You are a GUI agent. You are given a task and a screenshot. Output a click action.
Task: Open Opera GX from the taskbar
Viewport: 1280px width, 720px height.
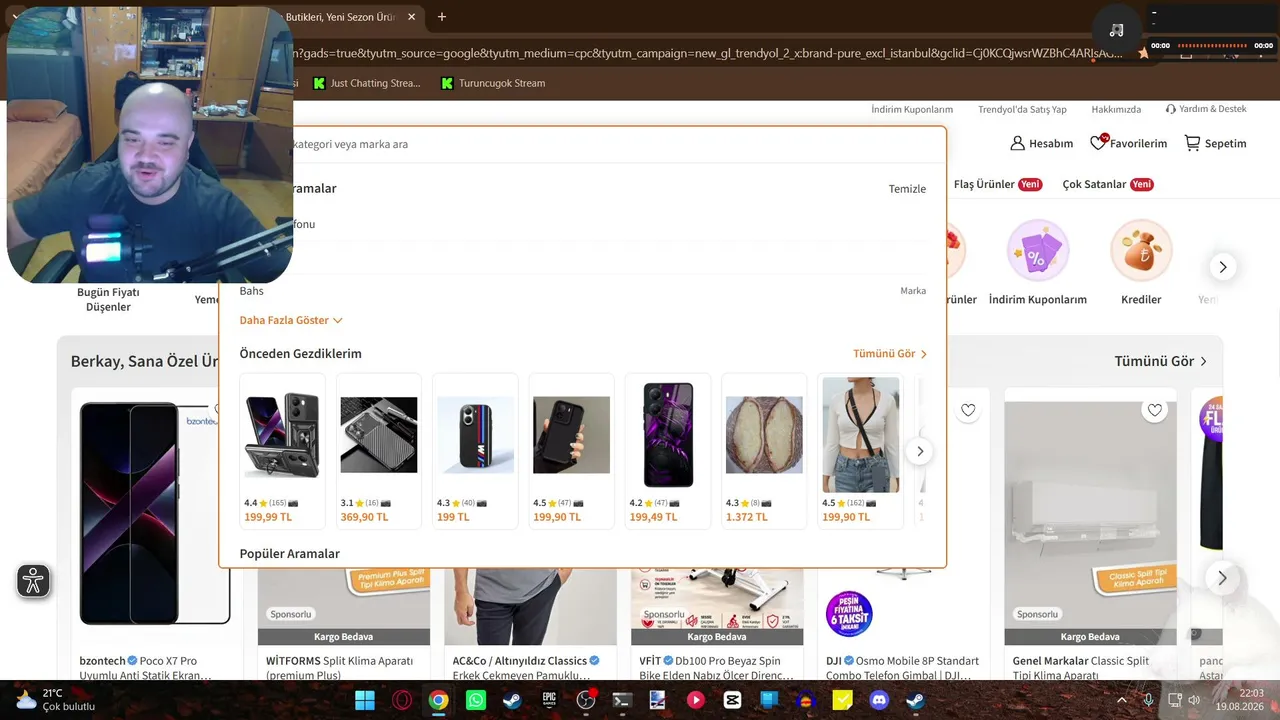[402, 701]
